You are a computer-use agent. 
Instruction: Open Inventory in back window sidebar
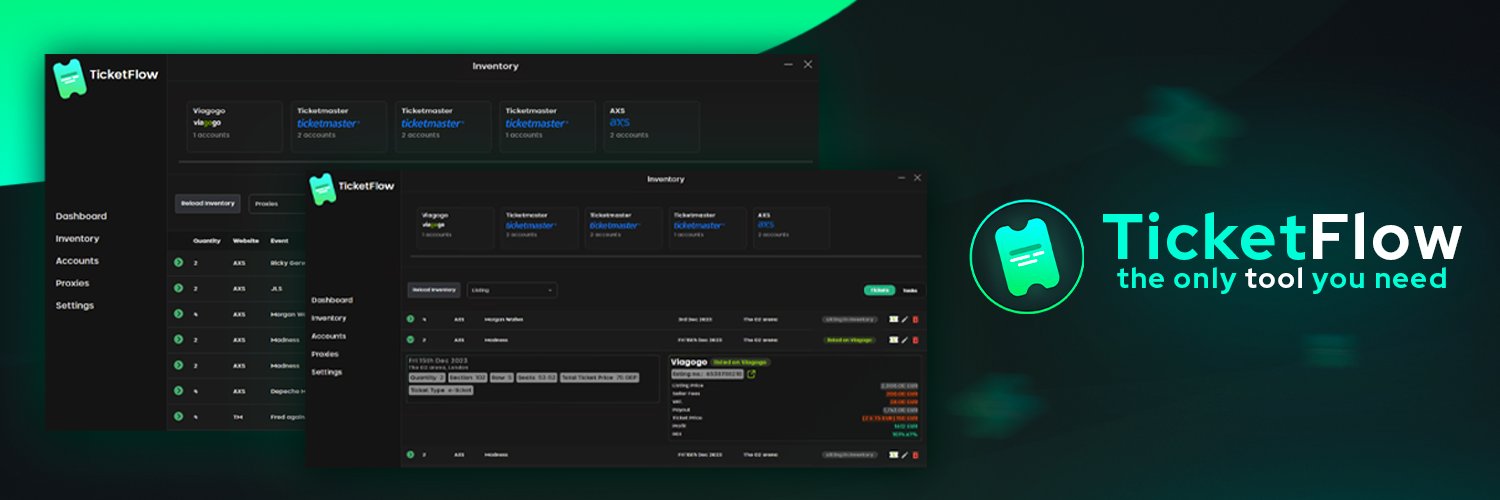(x=77, y=239)
